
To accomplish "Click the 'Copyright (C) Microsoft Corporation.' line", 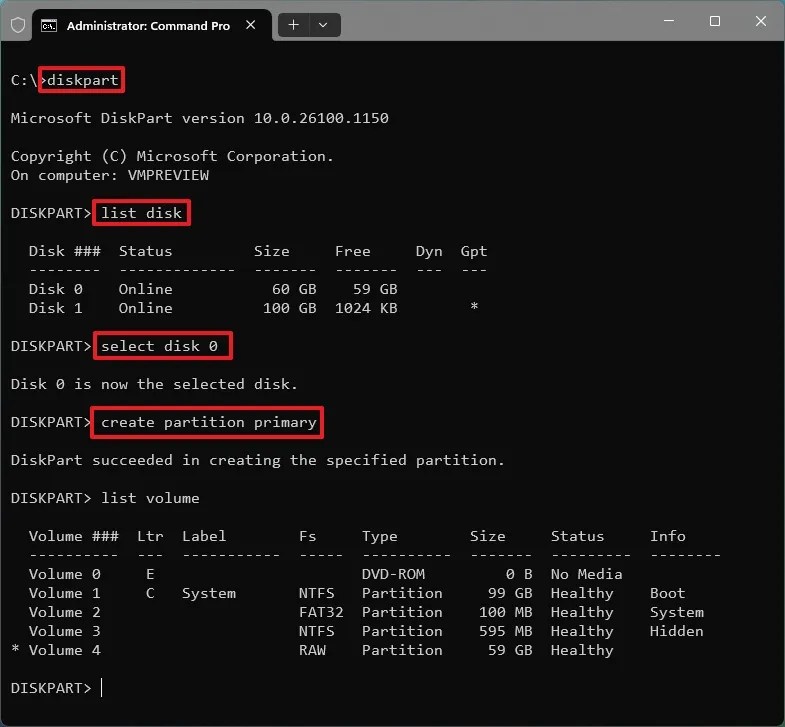I will [172, 156].
